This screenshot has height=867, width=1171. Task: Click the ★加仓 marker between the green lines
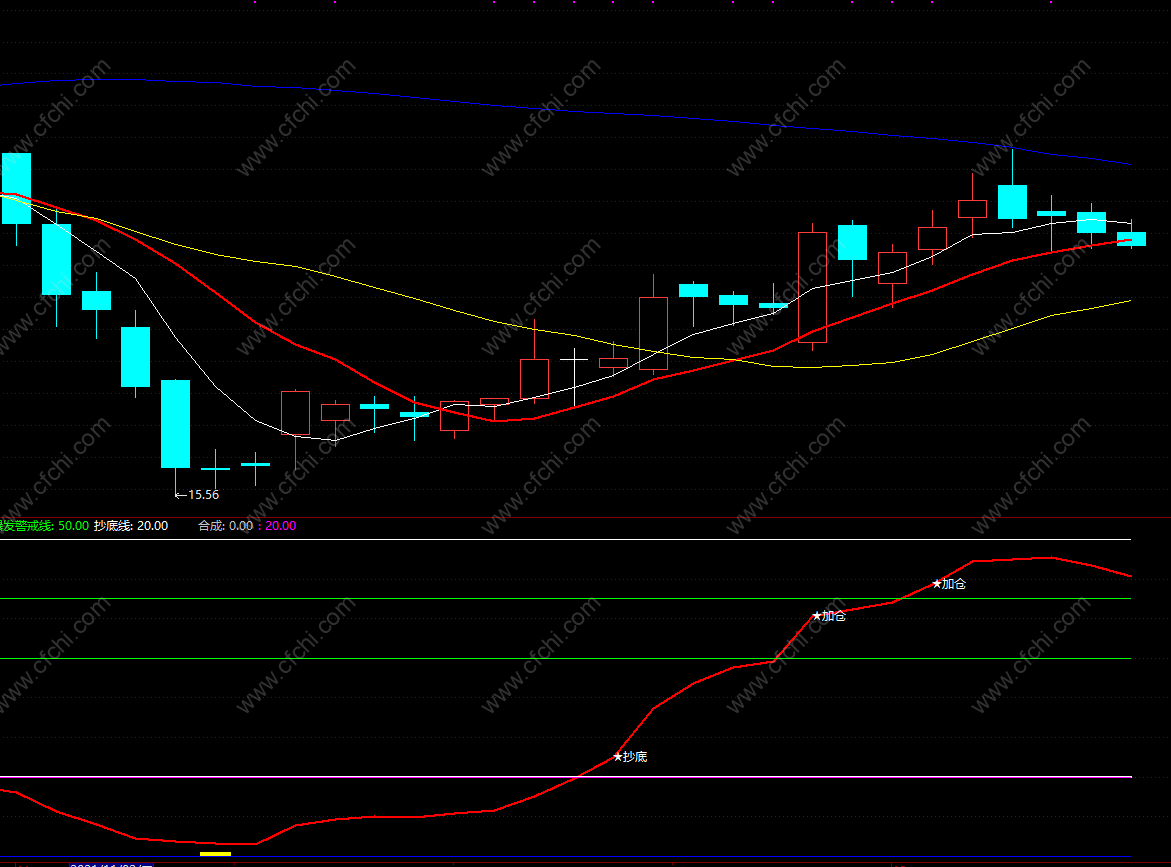[828, 616]
